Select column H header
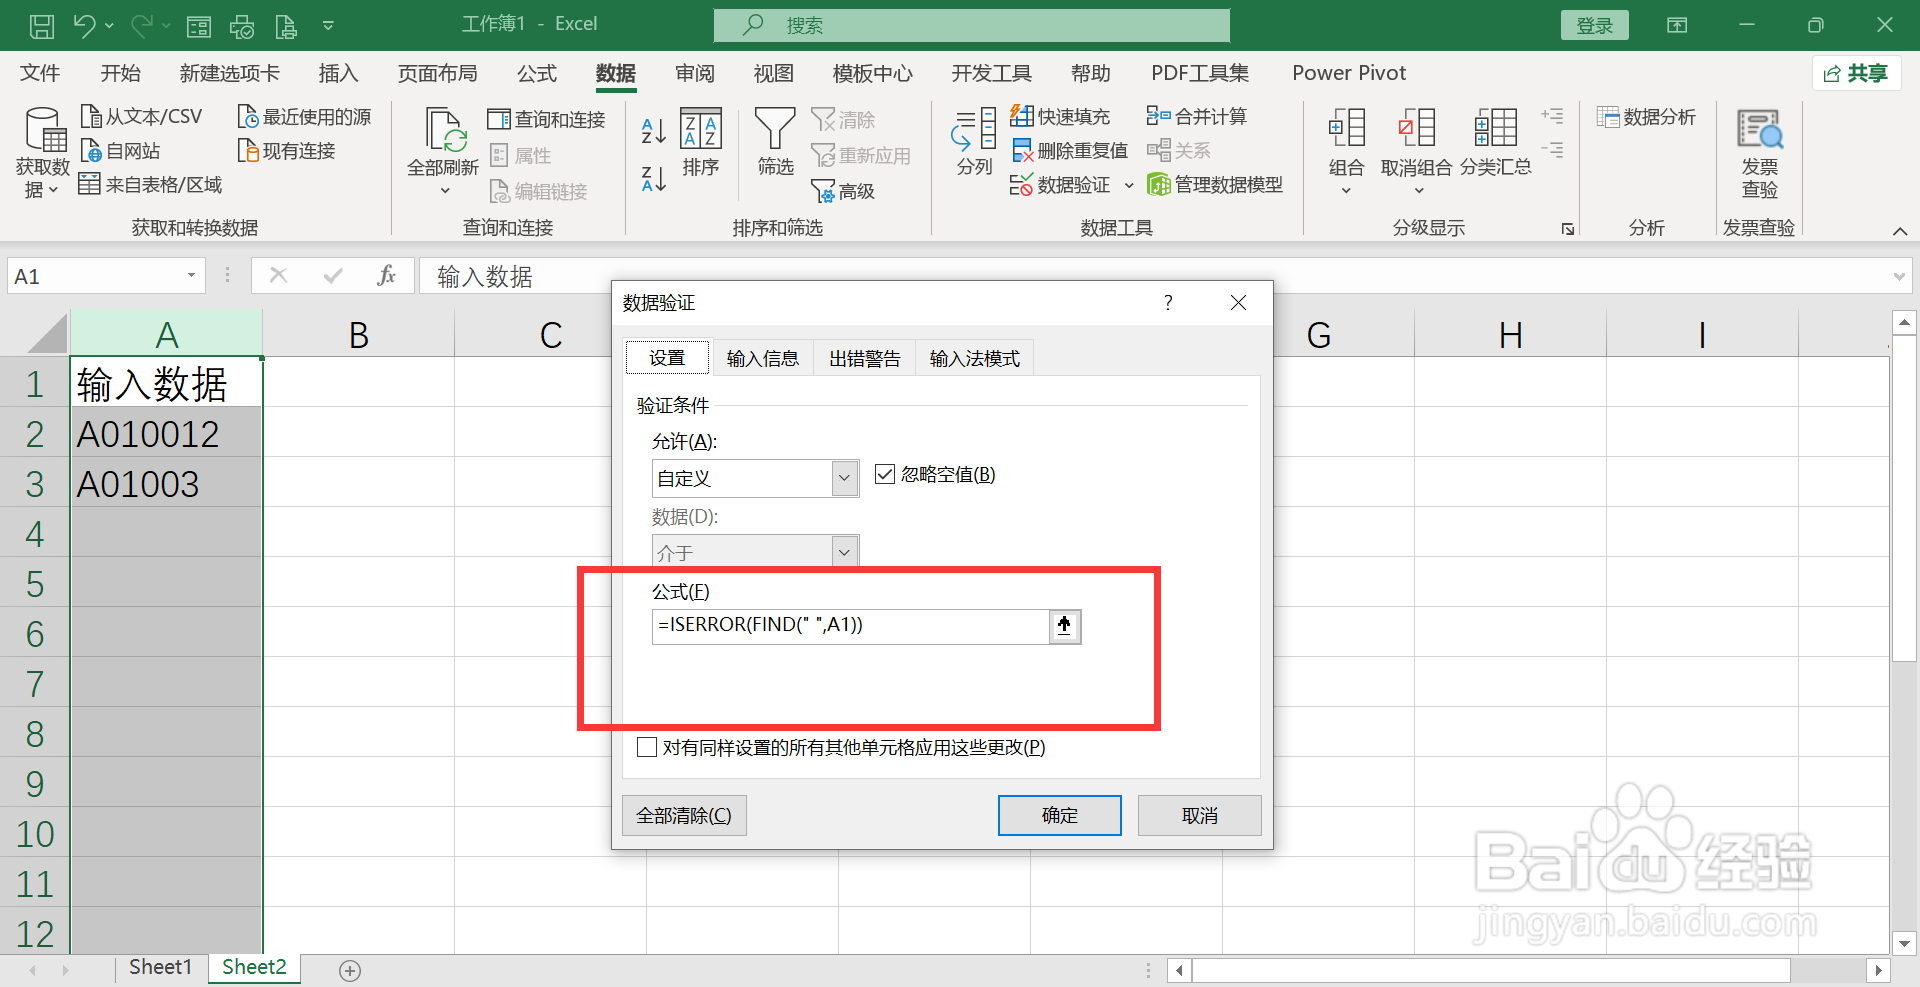The height and width of the screenshot is (987, 1920). [1510, 334]
